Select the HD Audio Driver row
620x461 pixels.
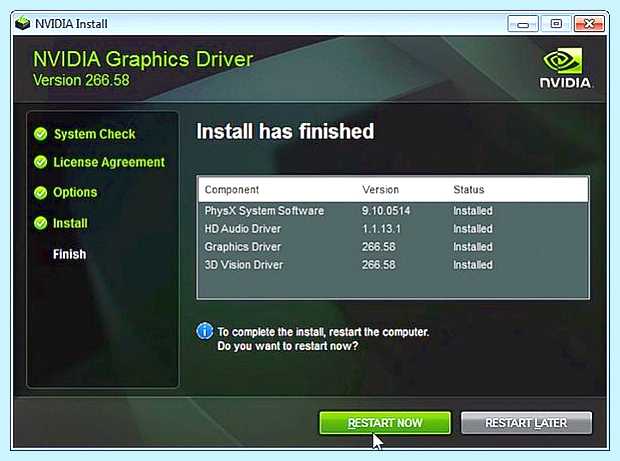coord(393,229)
